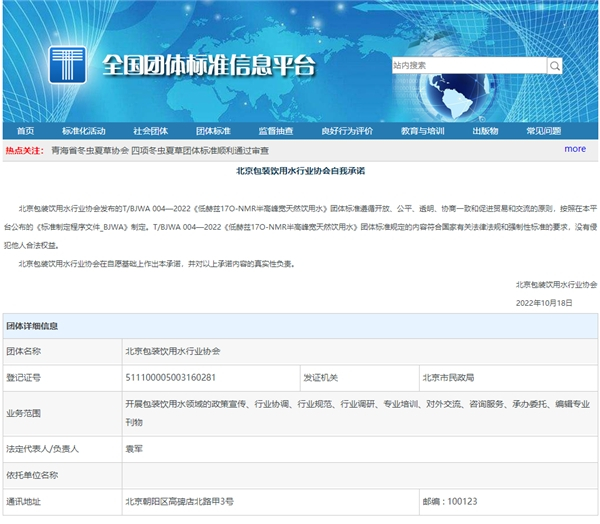The width and height of the screenshot is (600, 524).
Task: Select registration number 51110000500316028 1
Action: click(x=171, y=378)
